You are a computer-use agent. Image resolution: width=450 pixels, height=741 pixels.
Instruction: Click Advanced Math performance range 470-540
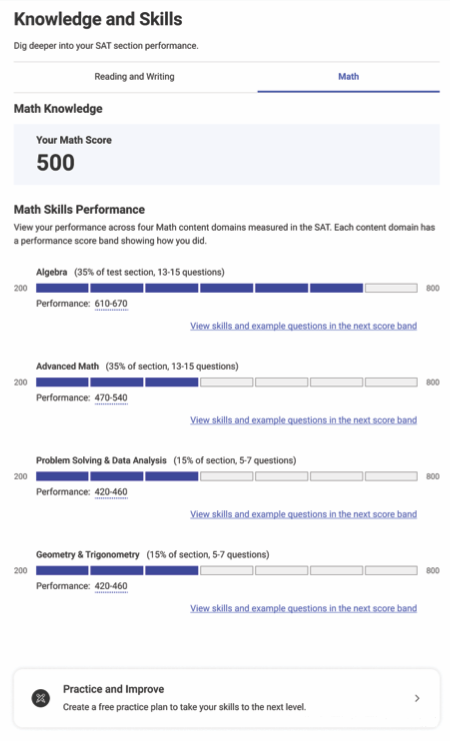pyautogui.click(x=111, y=397)
